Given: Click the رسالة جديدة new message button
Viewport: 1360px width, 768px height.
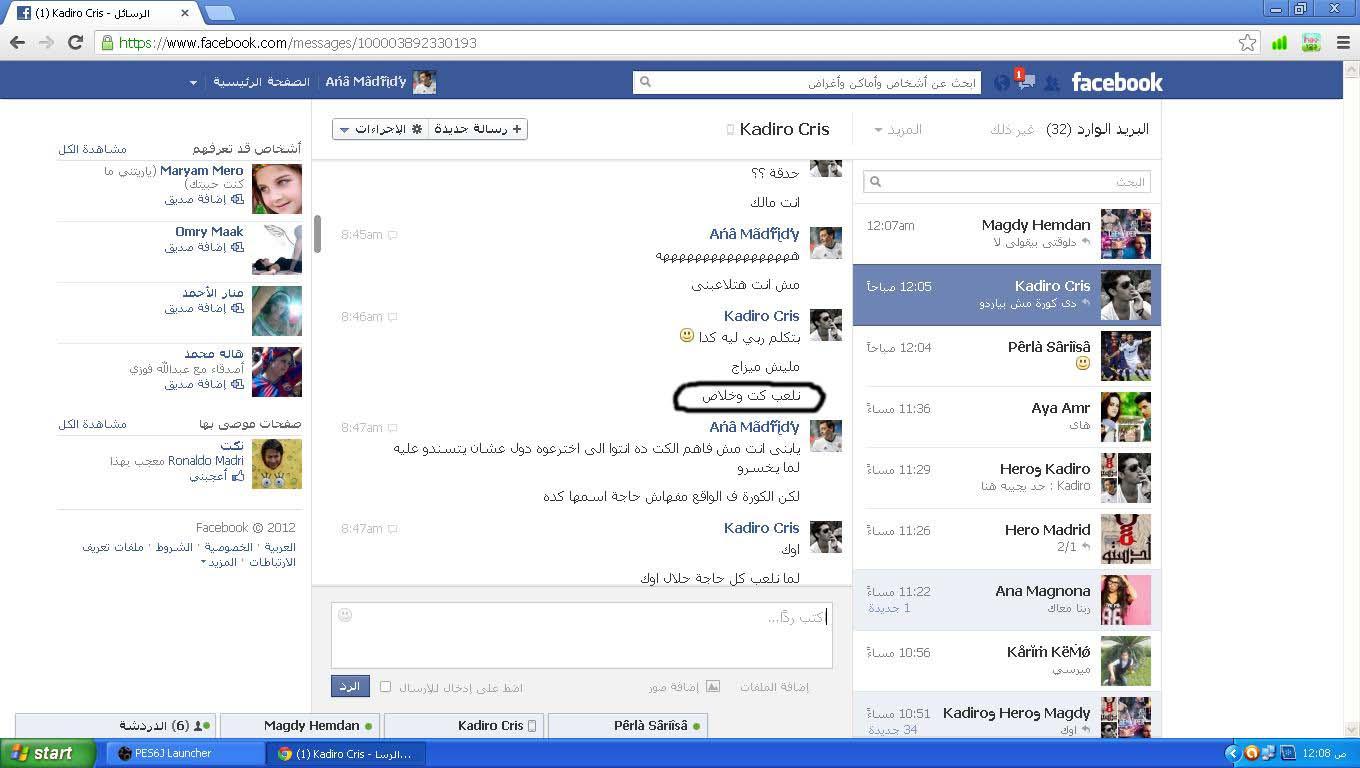Looking at the screenshot, I should pos(478,129).
